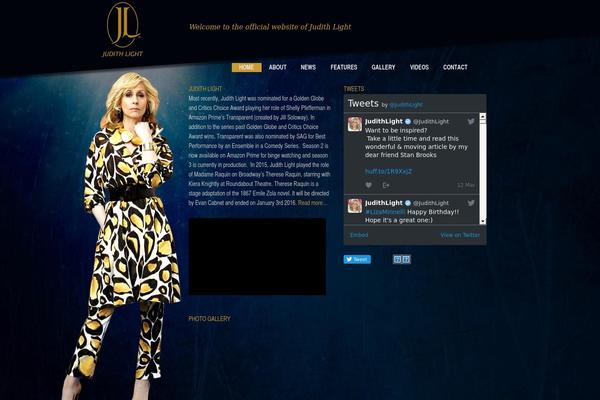Select FEATURES in the navigation bar

pos(344,67)
